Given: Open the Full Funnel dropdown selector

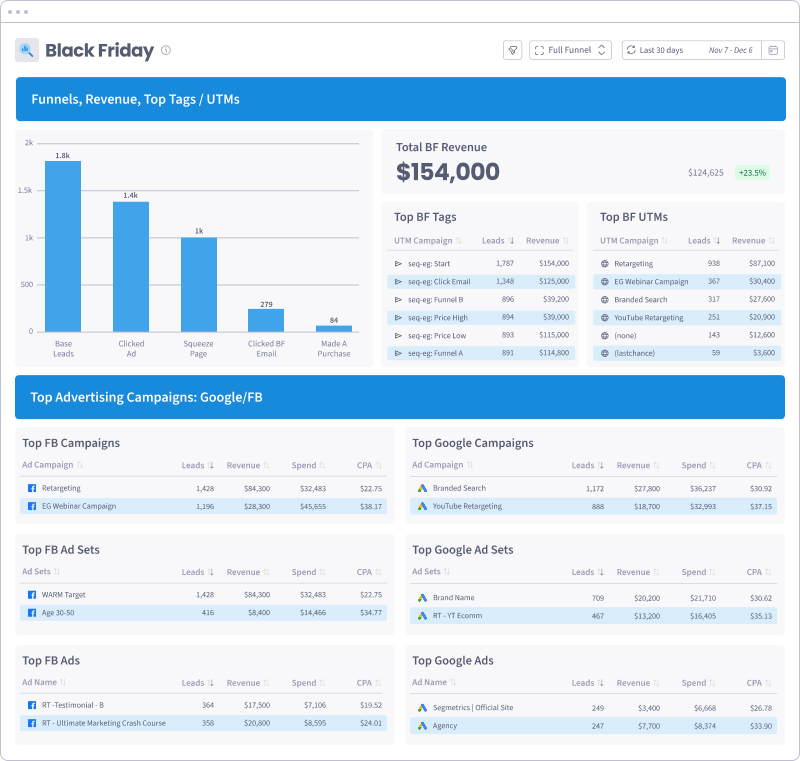Looking at the screenshot, I should [570, 50].
